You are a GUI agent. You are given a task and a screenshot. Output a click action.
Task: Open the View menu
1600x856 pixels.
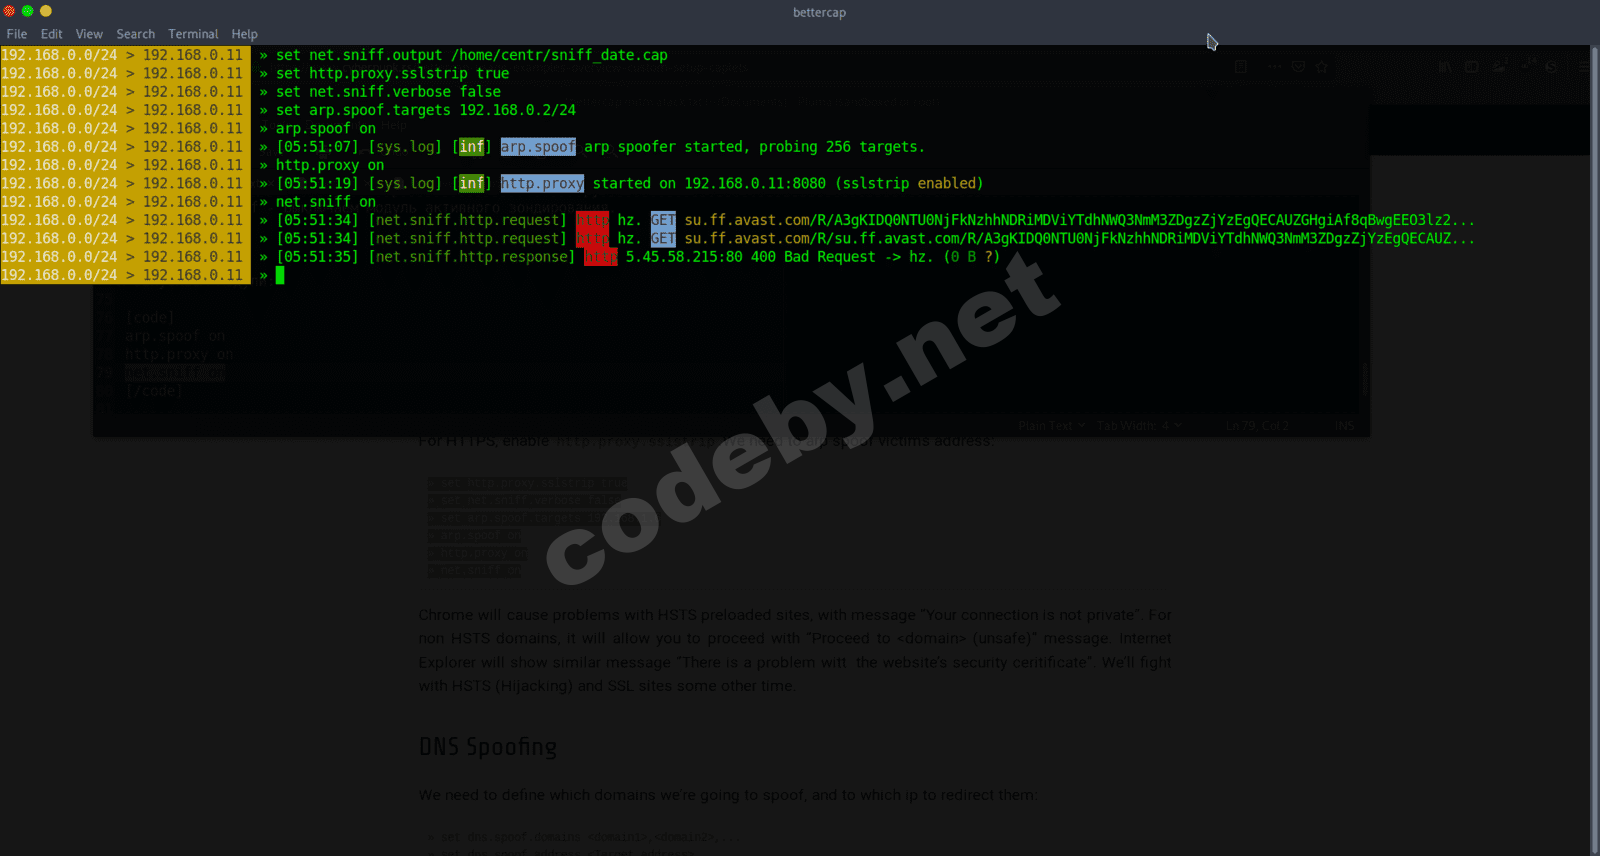coord(89,34)
